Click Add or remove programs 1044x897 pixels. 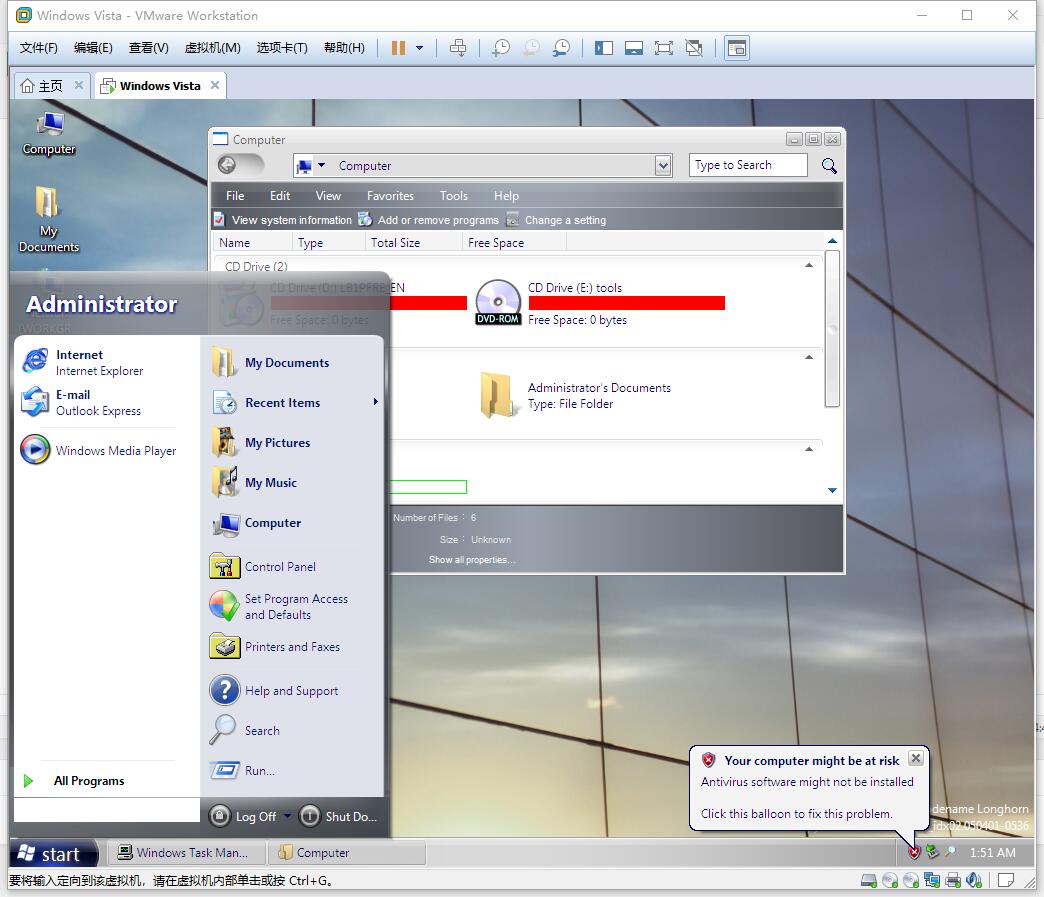click(x=429, y=220)
